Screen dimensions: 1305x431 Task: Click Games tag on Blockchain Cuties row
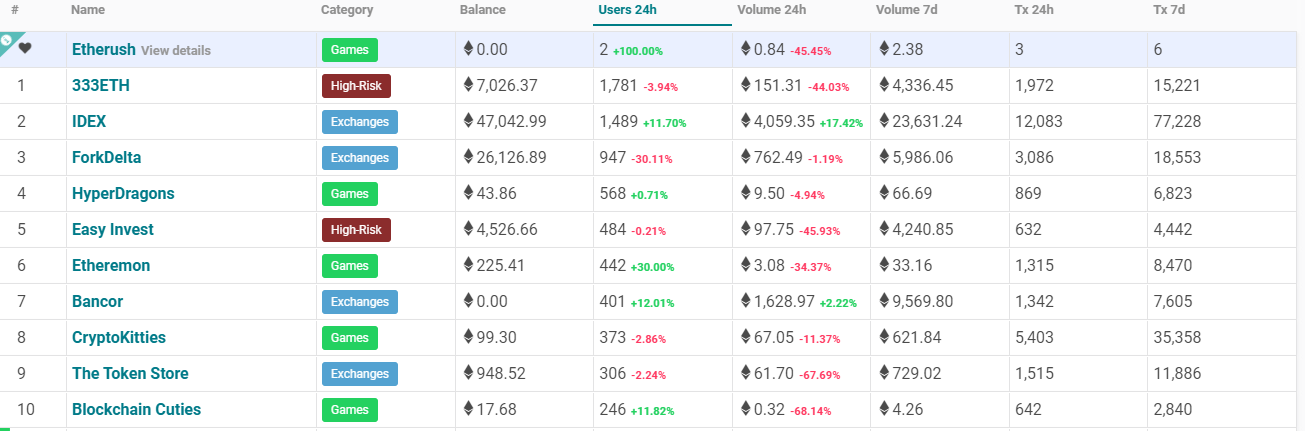coord(350,410)
